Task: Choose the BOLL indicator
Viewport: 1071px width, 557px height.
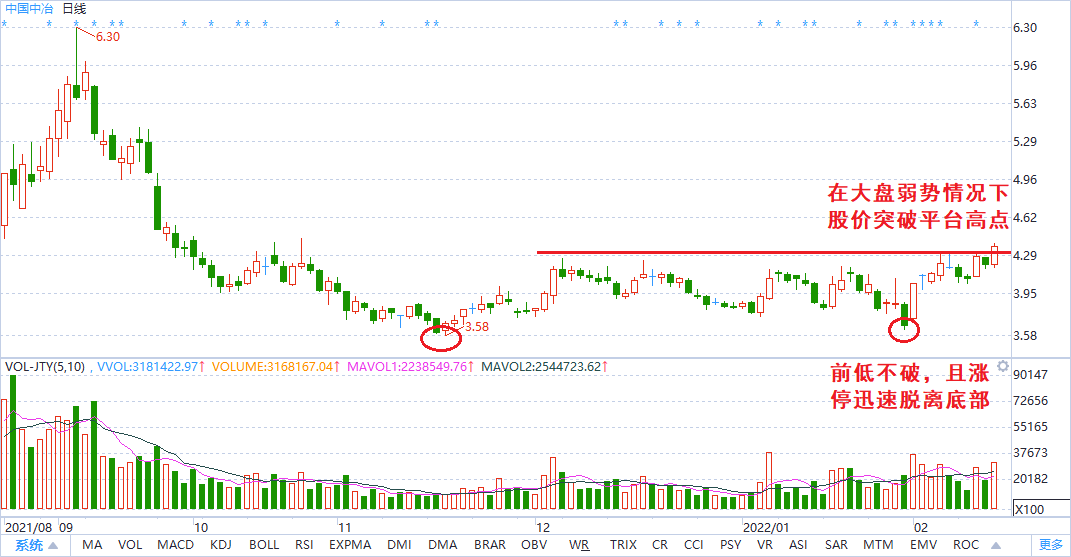Action: pos(264,545)
